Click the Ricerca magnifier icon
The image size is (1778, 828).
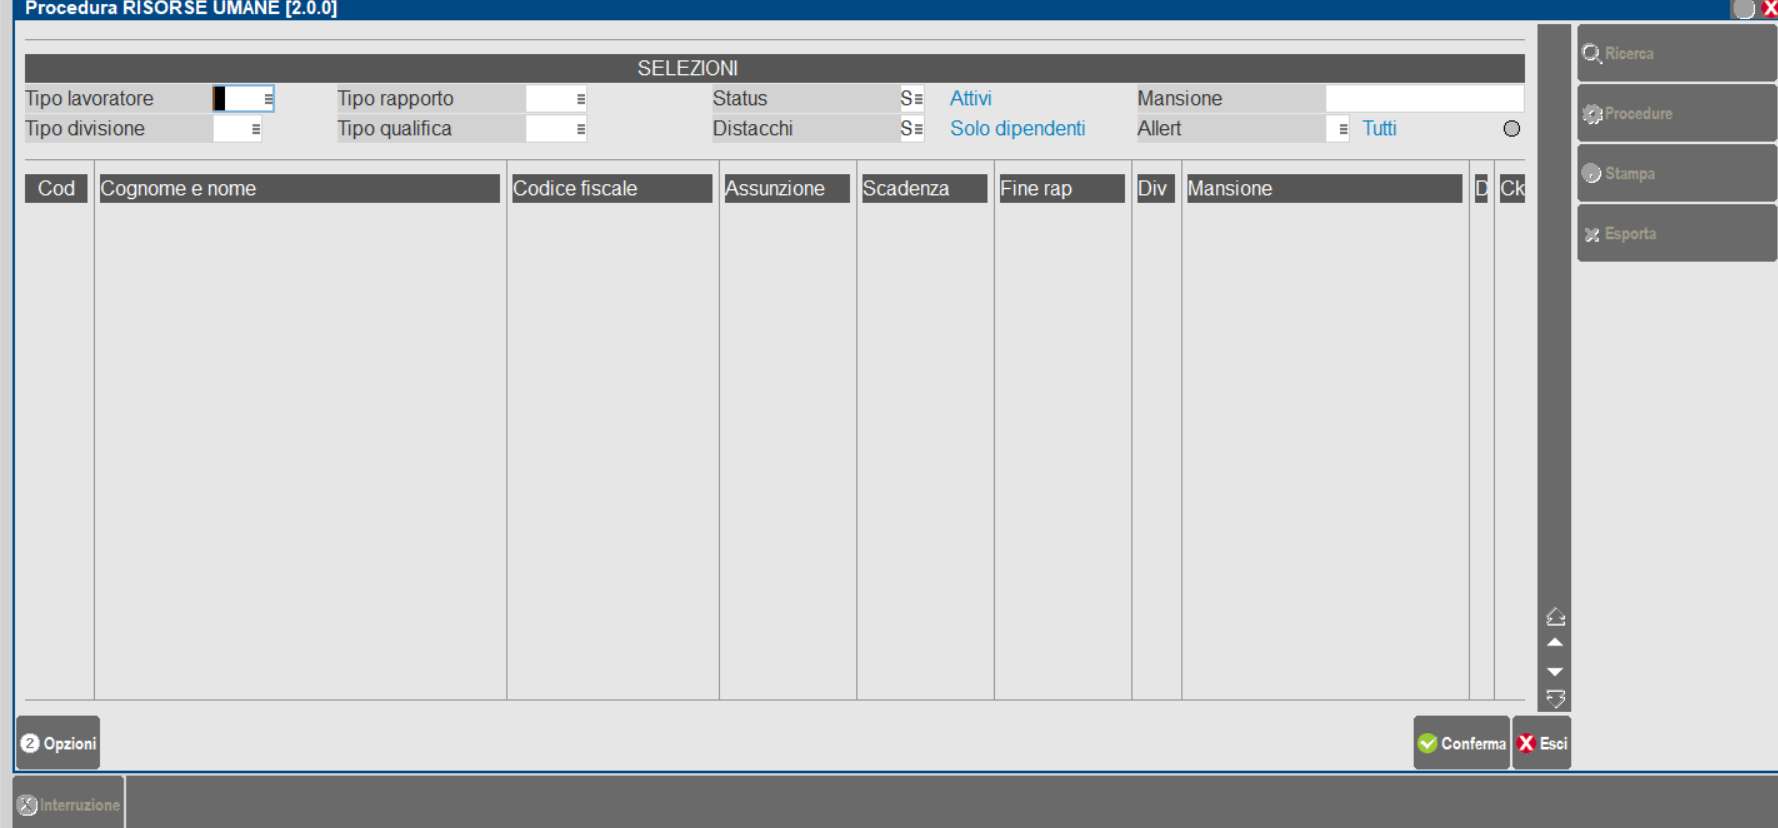[1592, 54]
